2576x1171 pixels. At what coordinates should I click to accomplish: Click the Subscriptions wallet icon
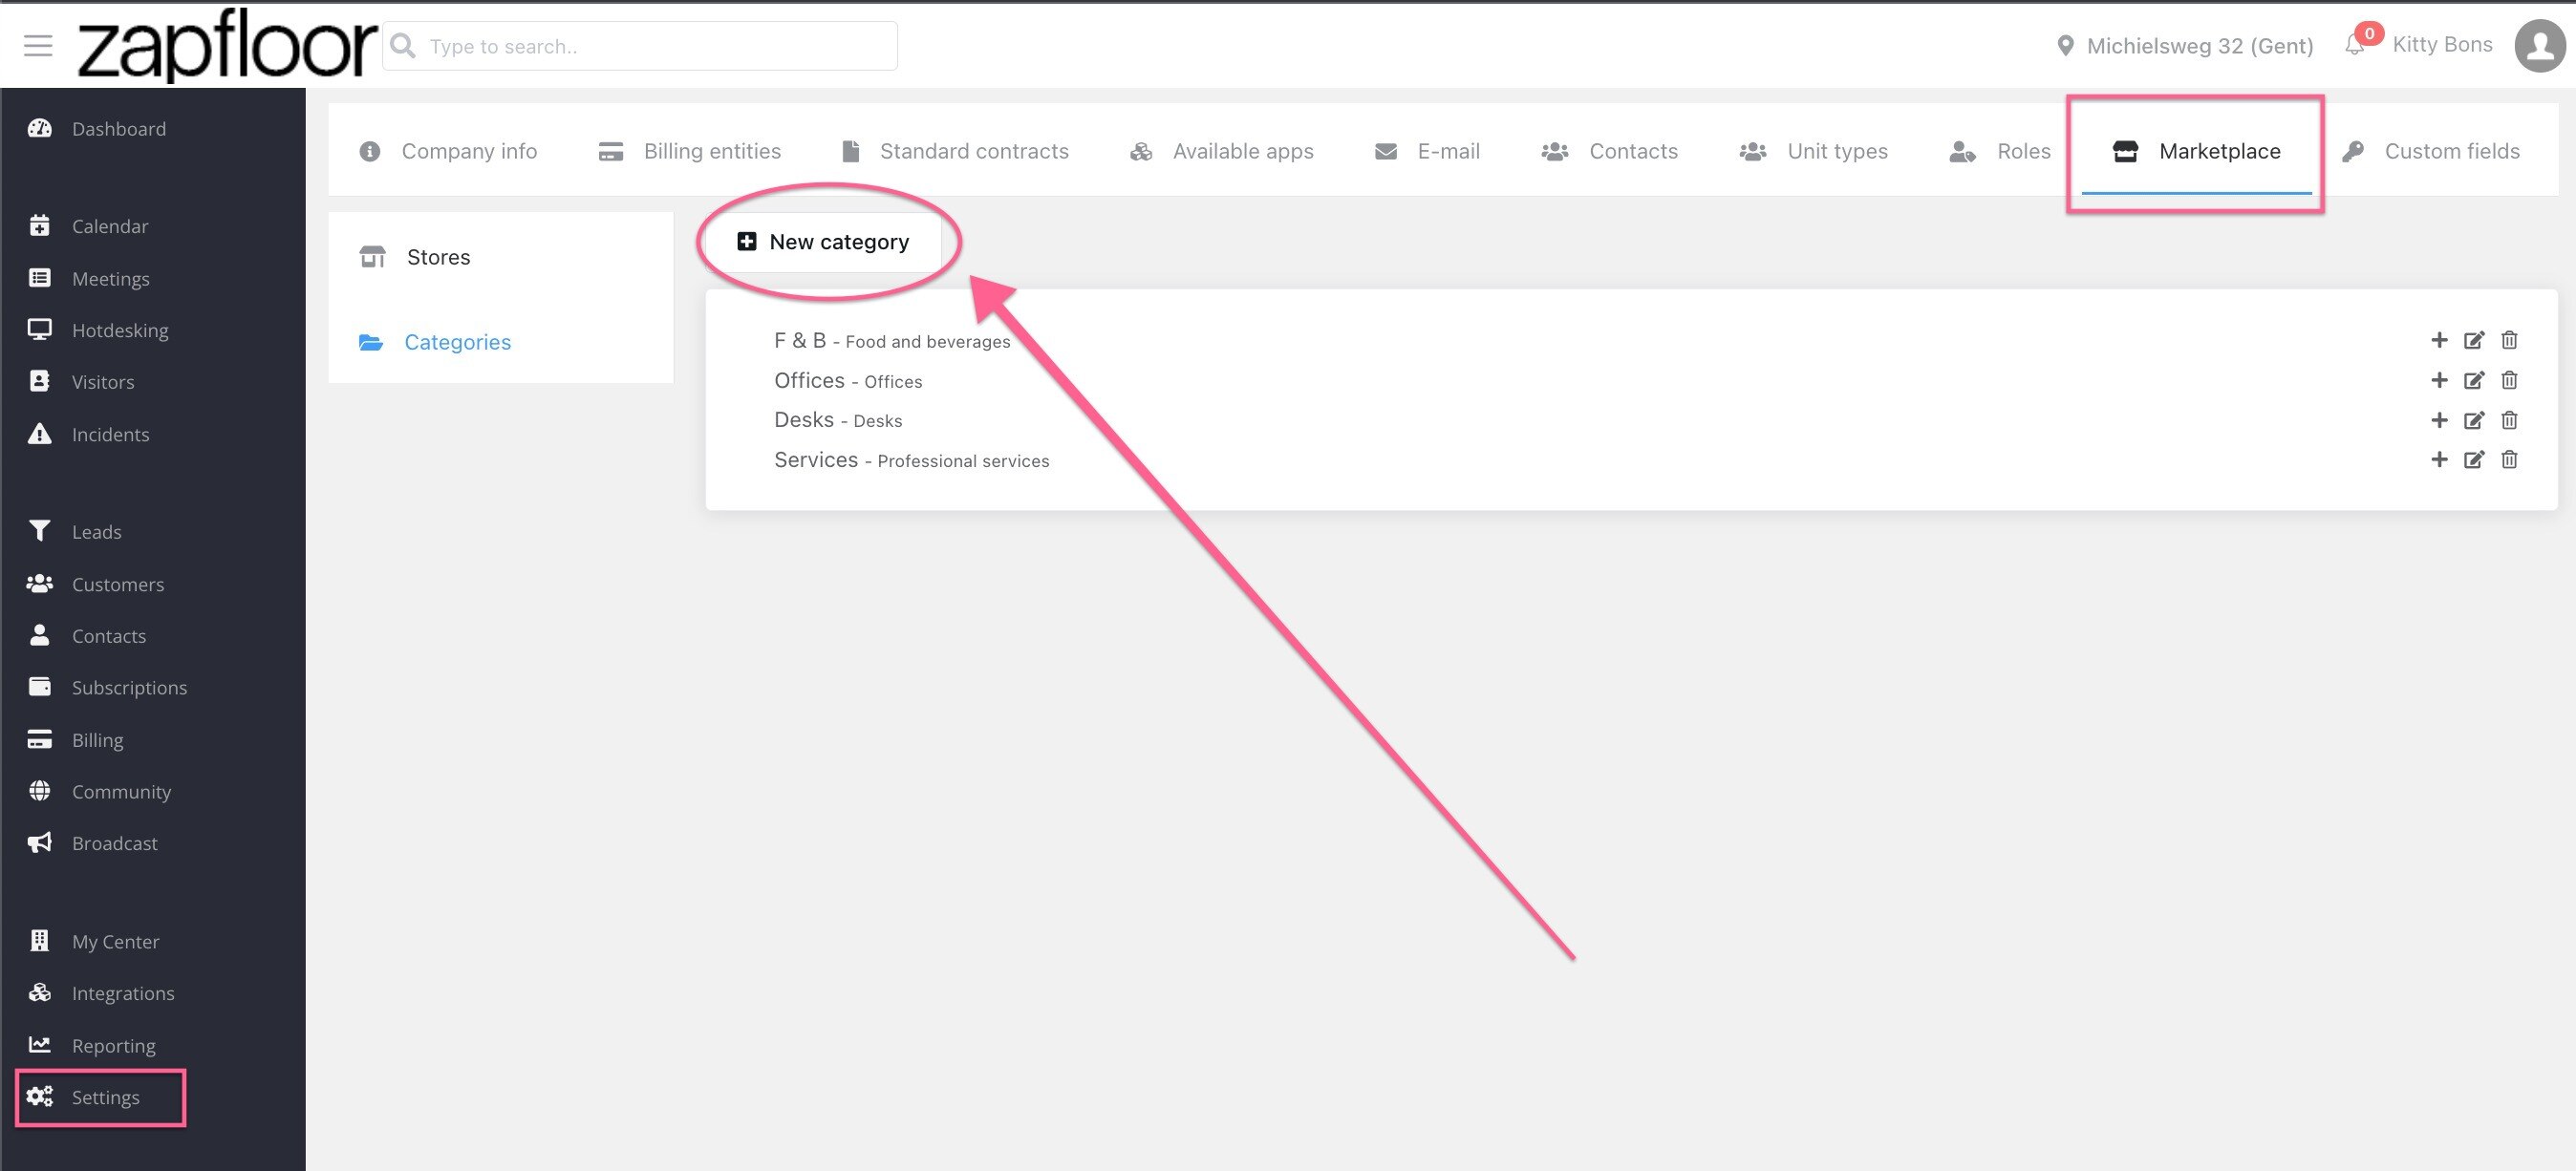39,687
